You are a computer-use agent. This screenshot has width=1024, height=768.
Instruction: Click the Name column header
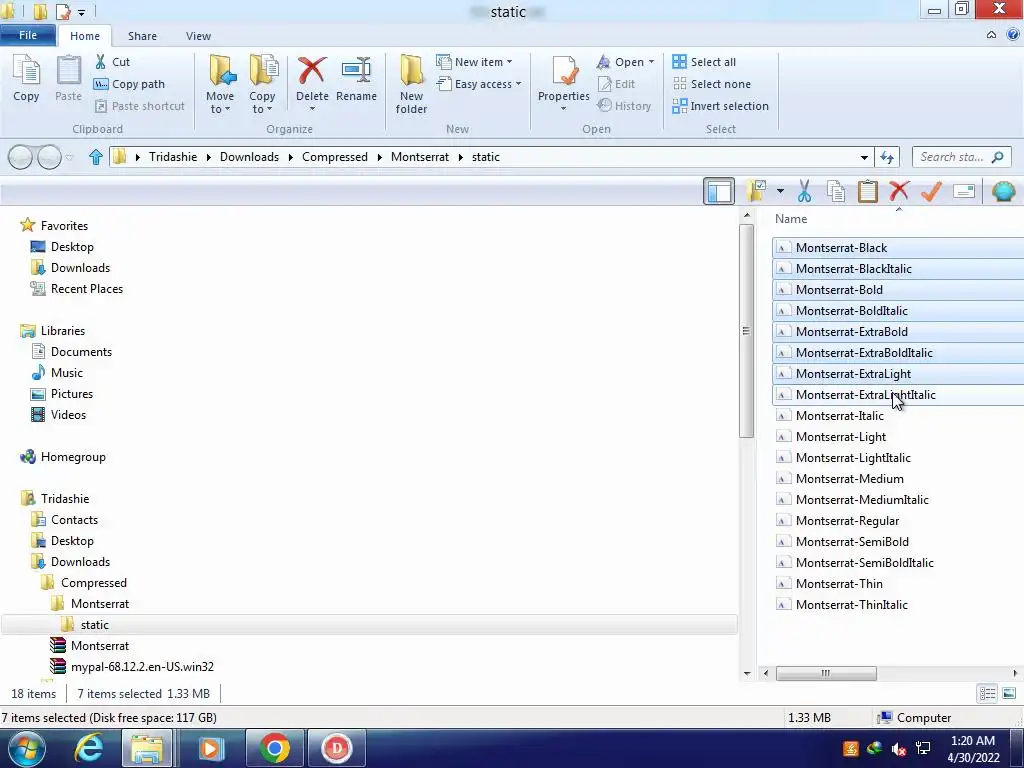[791, 219]
